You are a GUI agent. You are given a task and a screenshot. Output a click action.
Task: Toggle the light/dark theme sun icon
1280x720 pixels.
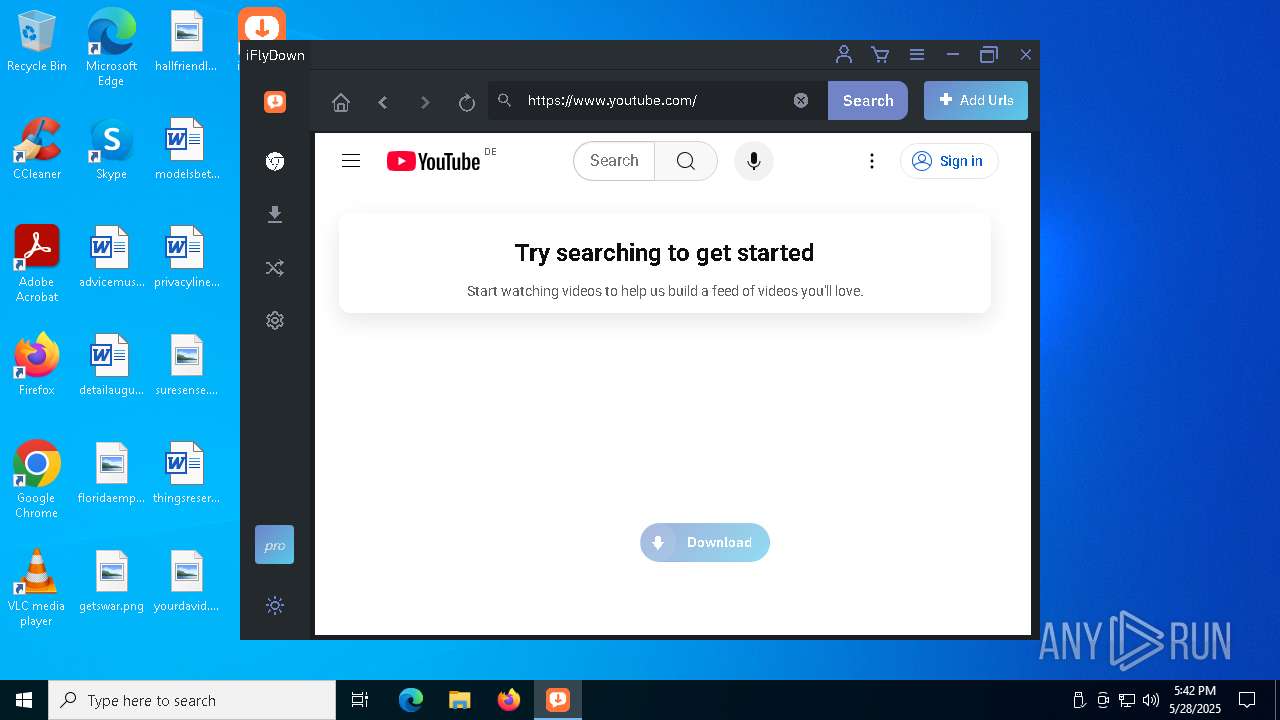coord(275,605)
